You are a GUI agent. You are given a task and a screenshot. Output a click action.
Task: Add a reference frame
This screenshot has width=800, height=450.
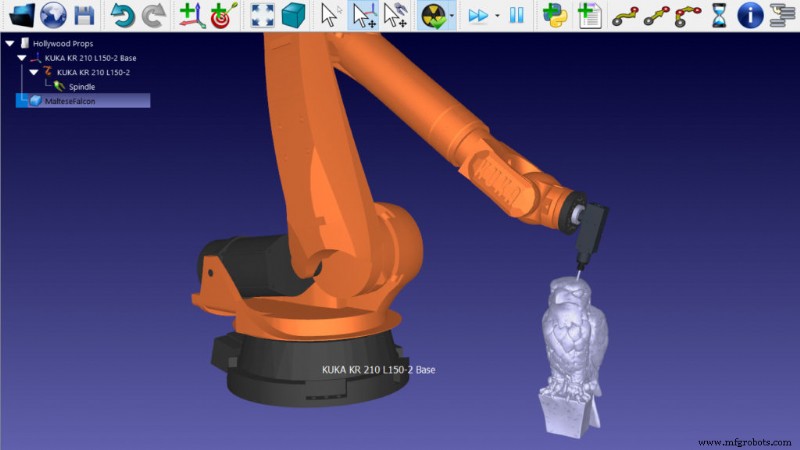(x=192, y=15)
